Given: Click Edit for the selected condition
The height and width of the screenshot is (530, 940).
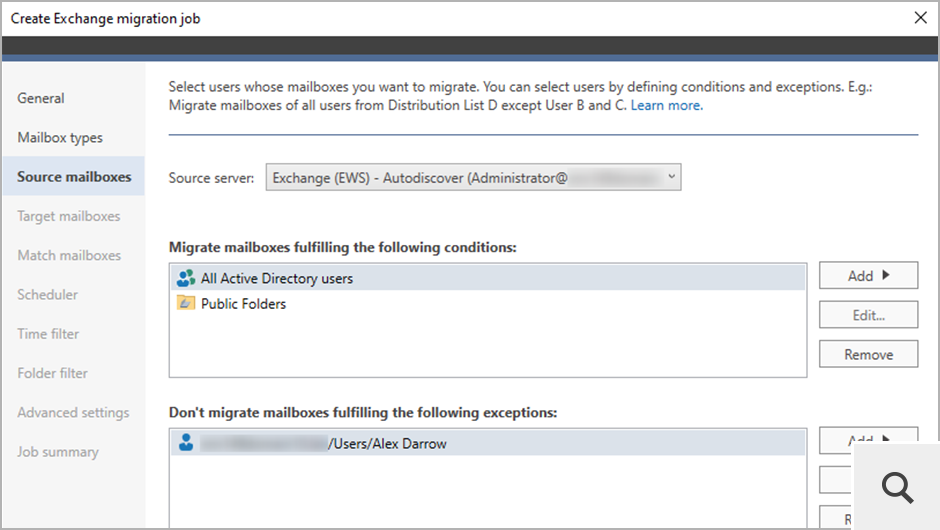Looking at the screenshot, I should [869, 315].
